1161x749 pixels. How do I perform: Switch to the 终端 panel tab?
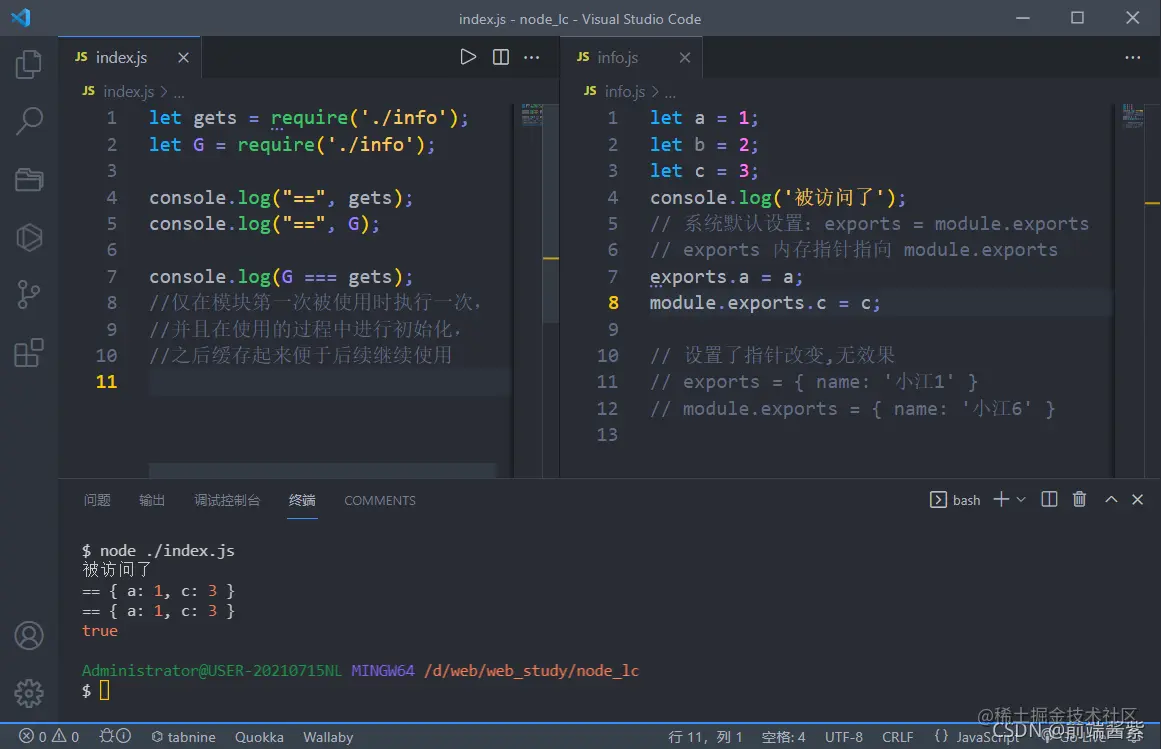(x=302, y=500)
